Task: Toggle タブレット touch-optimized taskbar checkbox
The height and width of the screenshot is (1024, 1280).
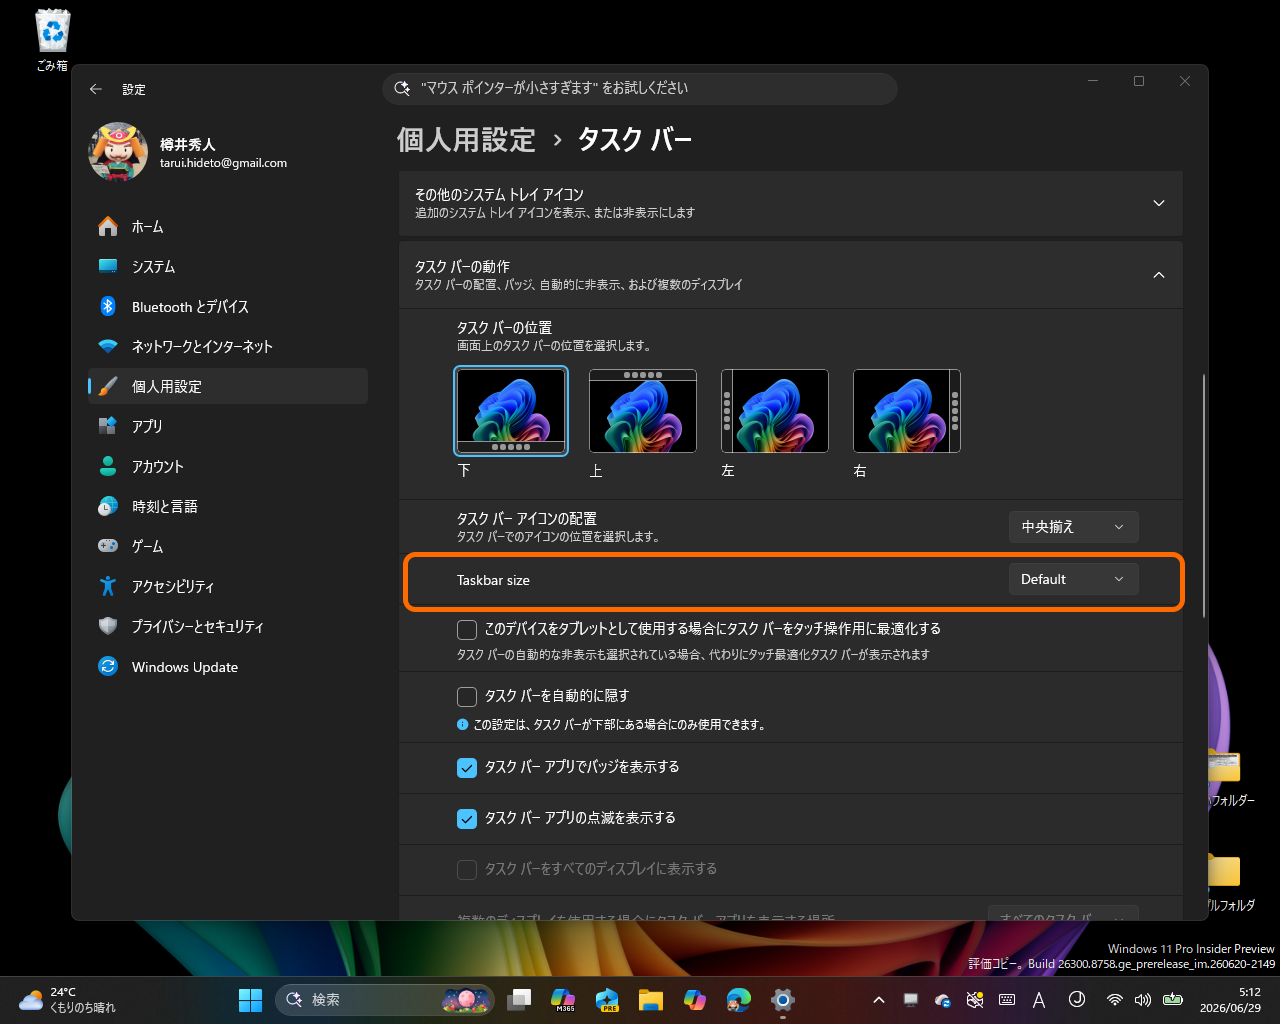Action: [x=467, y=629]
